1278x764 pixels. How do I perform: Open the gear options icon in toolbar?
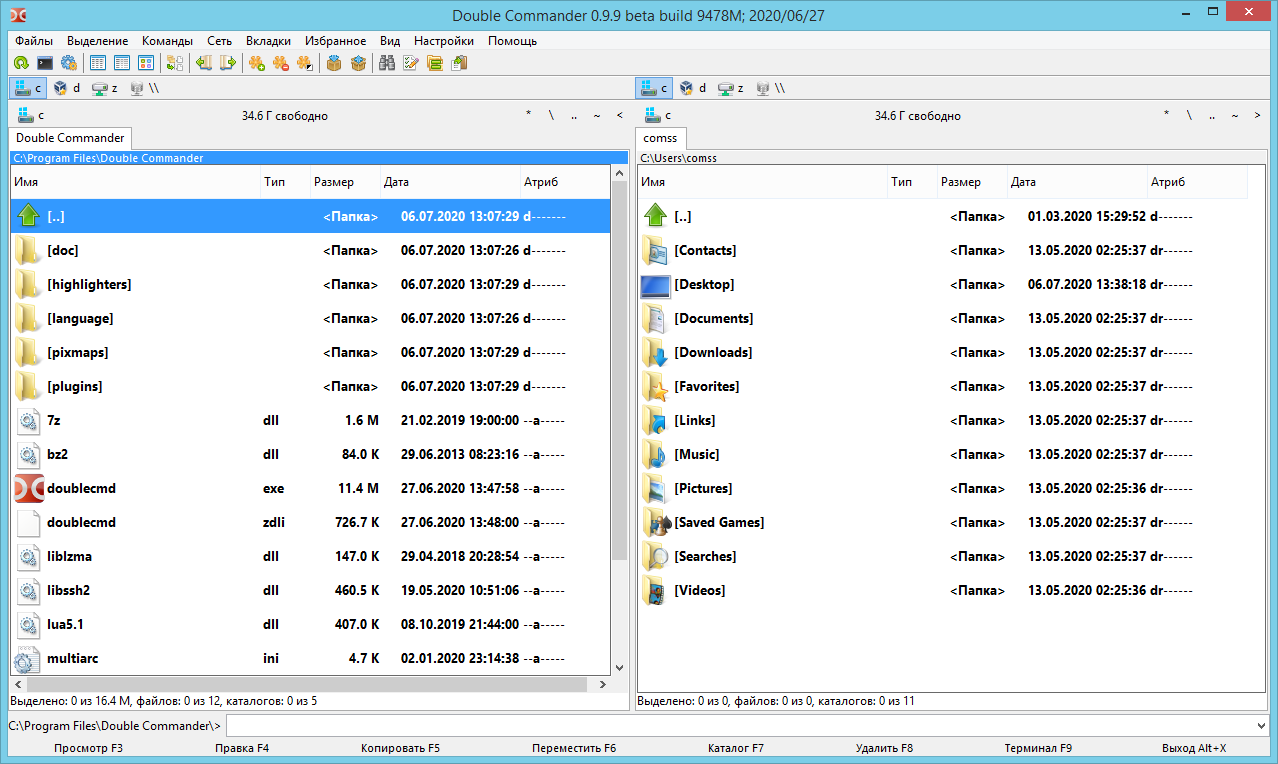tap(69, 63)
